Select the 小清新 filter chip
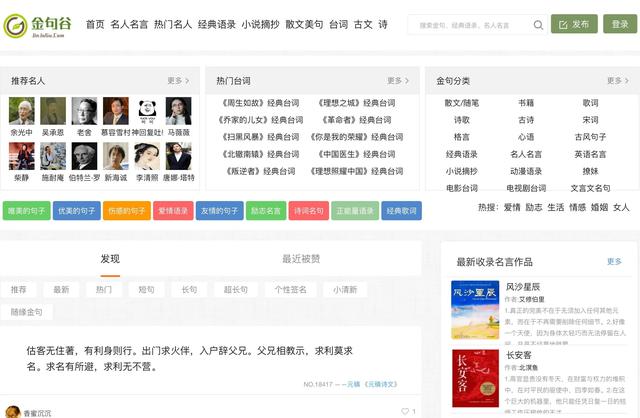This screenshot has height=418, width=640. point(348,289)
